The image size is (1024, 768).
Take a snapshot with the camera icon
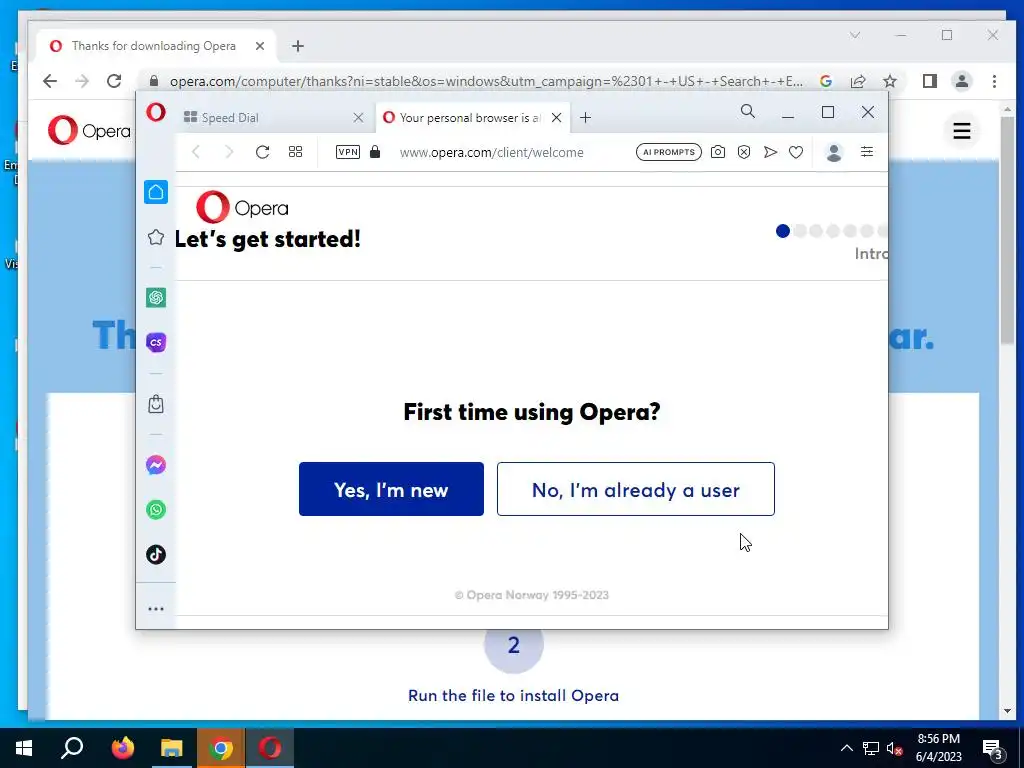[718, 152]
